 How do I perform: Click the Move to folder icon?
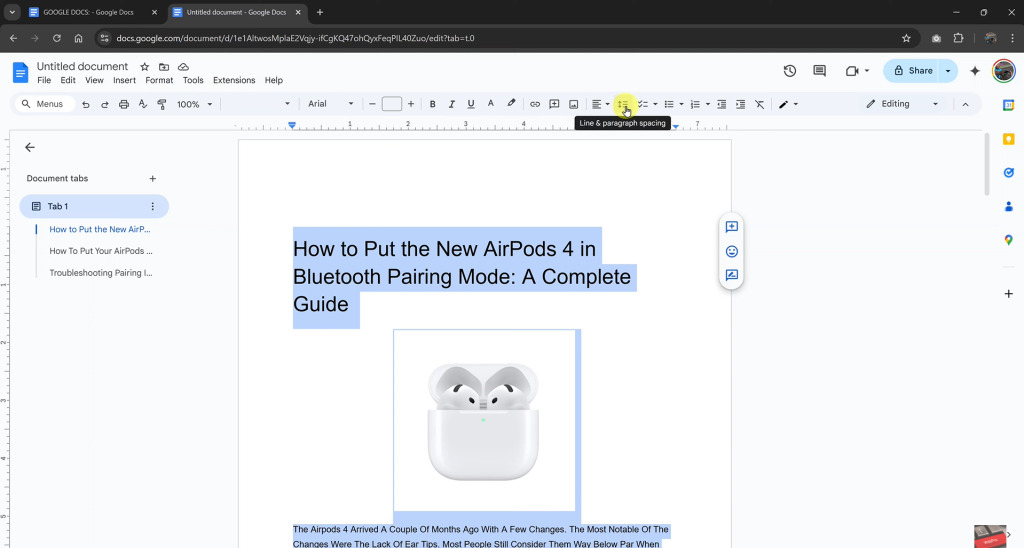[x=164, y=67]
